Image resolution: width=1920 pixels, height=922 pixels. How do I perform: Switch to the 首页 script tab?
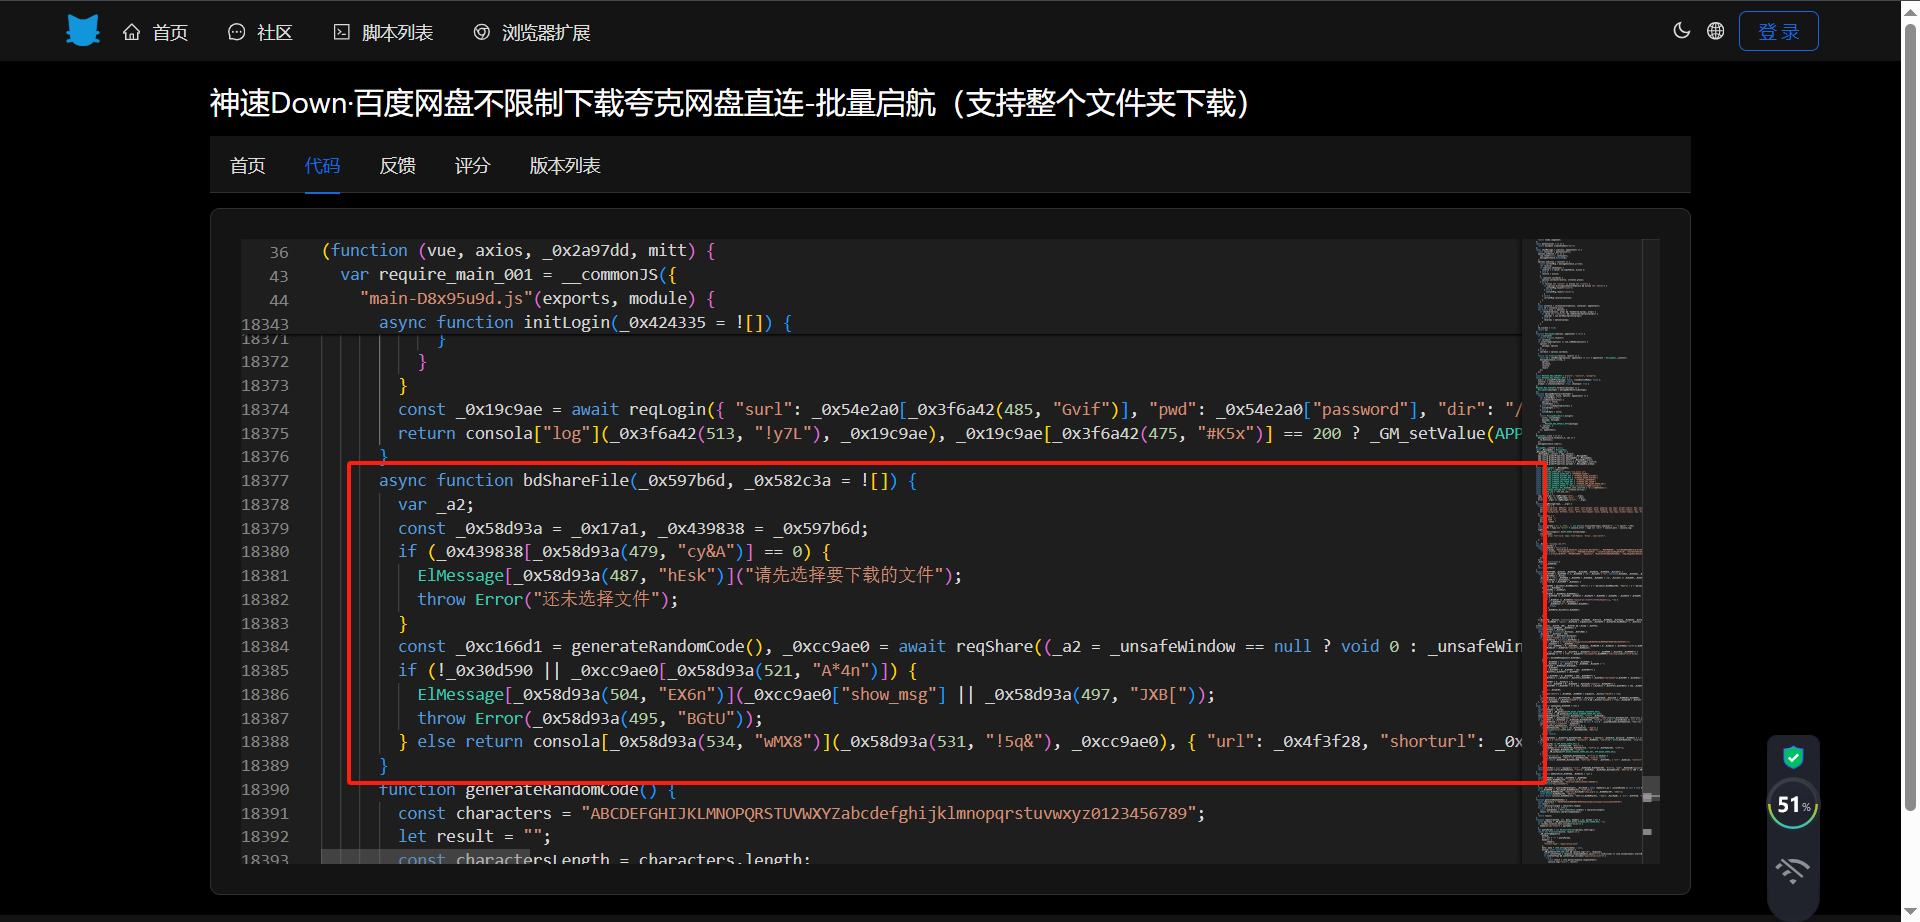coord(247,166)
